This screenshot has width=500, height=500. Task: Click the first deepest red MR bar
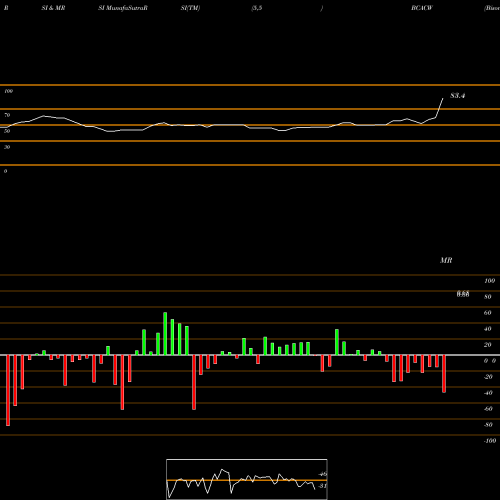(8, 390)
